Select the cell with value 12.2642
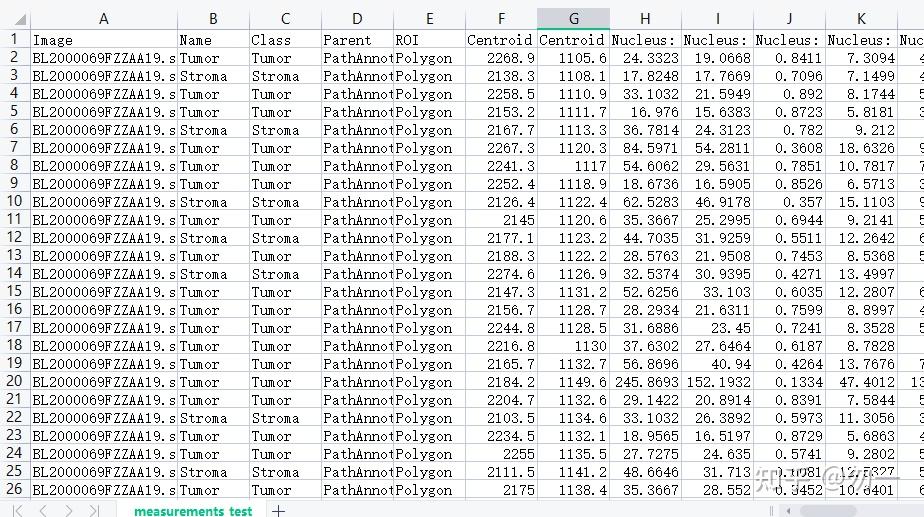924x517 pixels. 862,238
